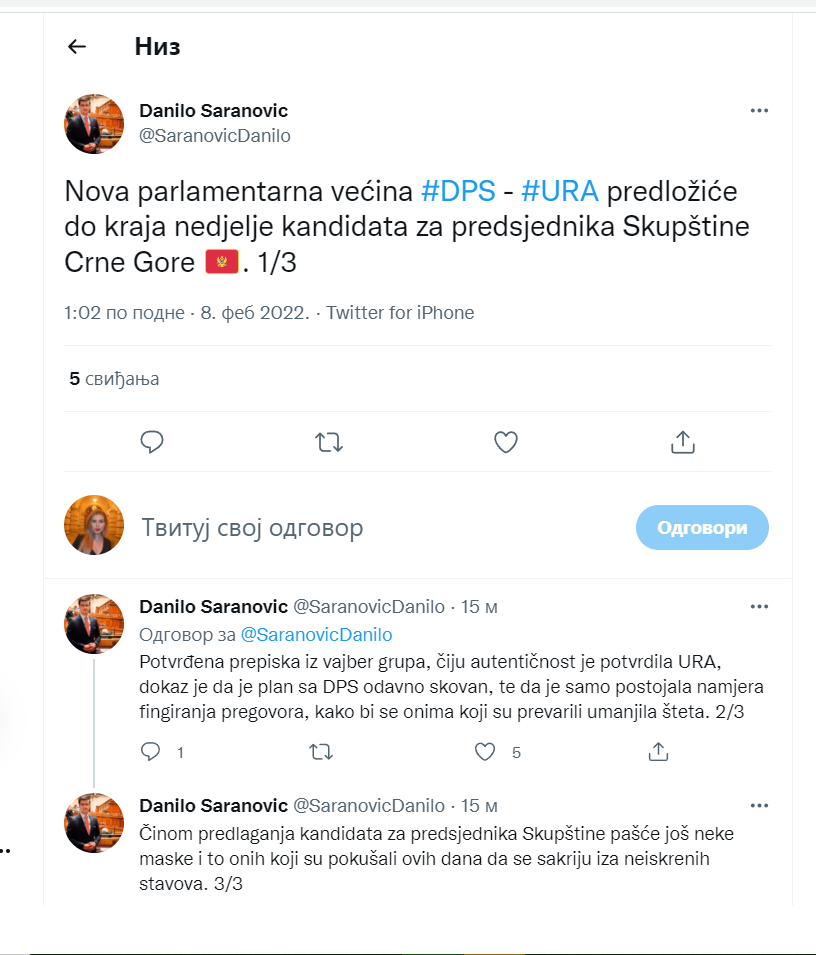Click reply icon under the main tweet
816x955 pixels.
(152, 442)
